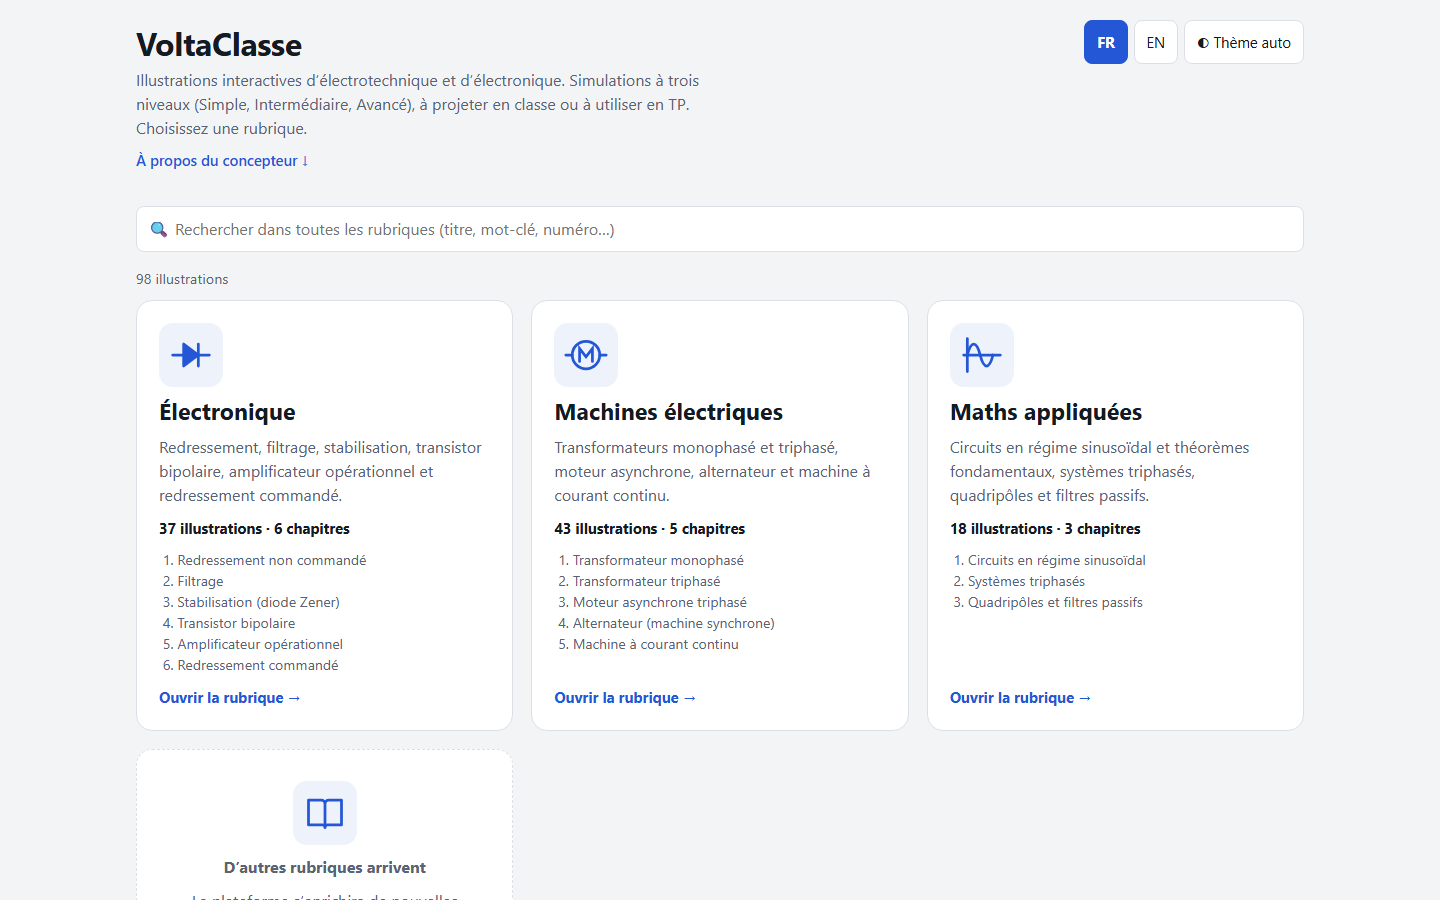Select chapter 1. Circuits en régime sinusoïdal
1440x900 pixels.
coord(1050,560)
